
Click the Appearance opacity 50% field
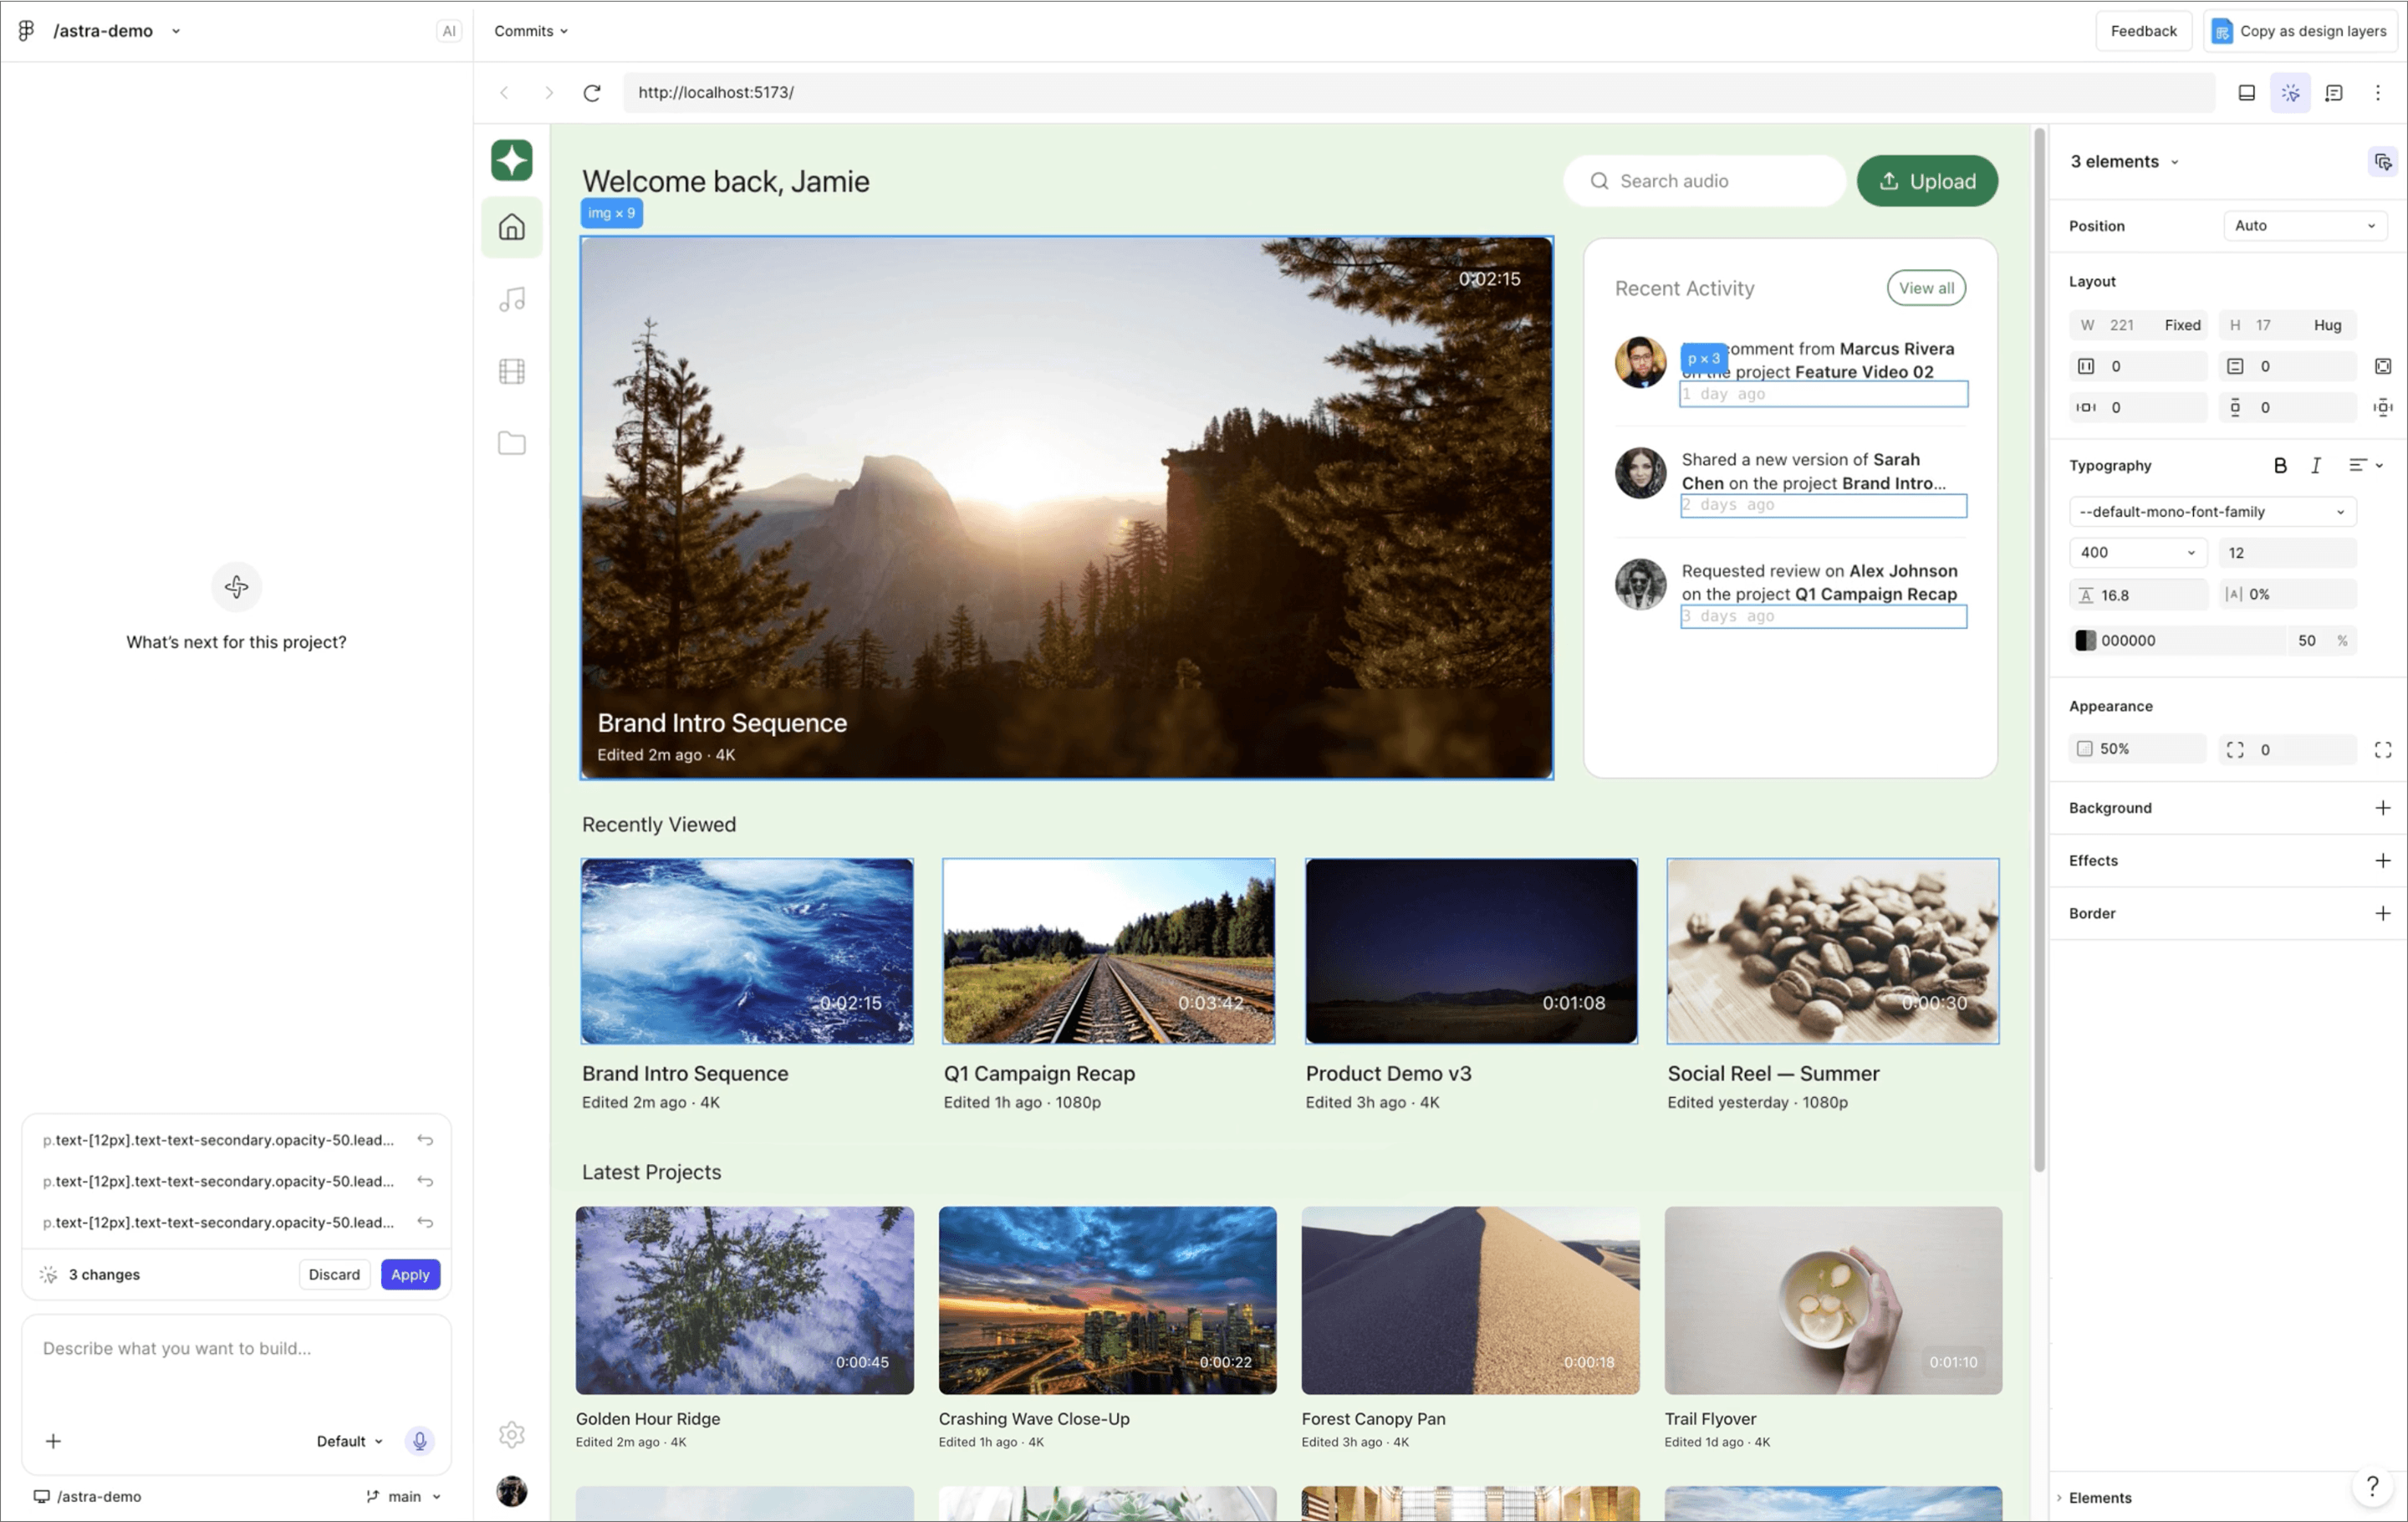click(2138, 749)
